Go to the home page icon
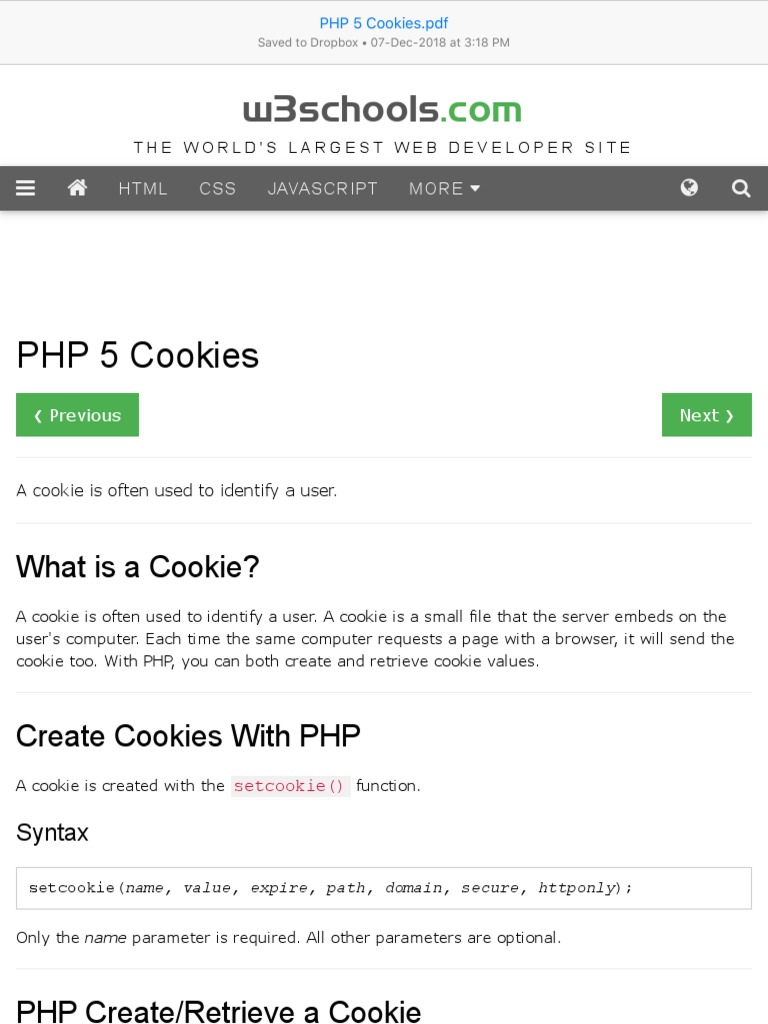This screenshot has height=1024, width=768. click(77, 188)
